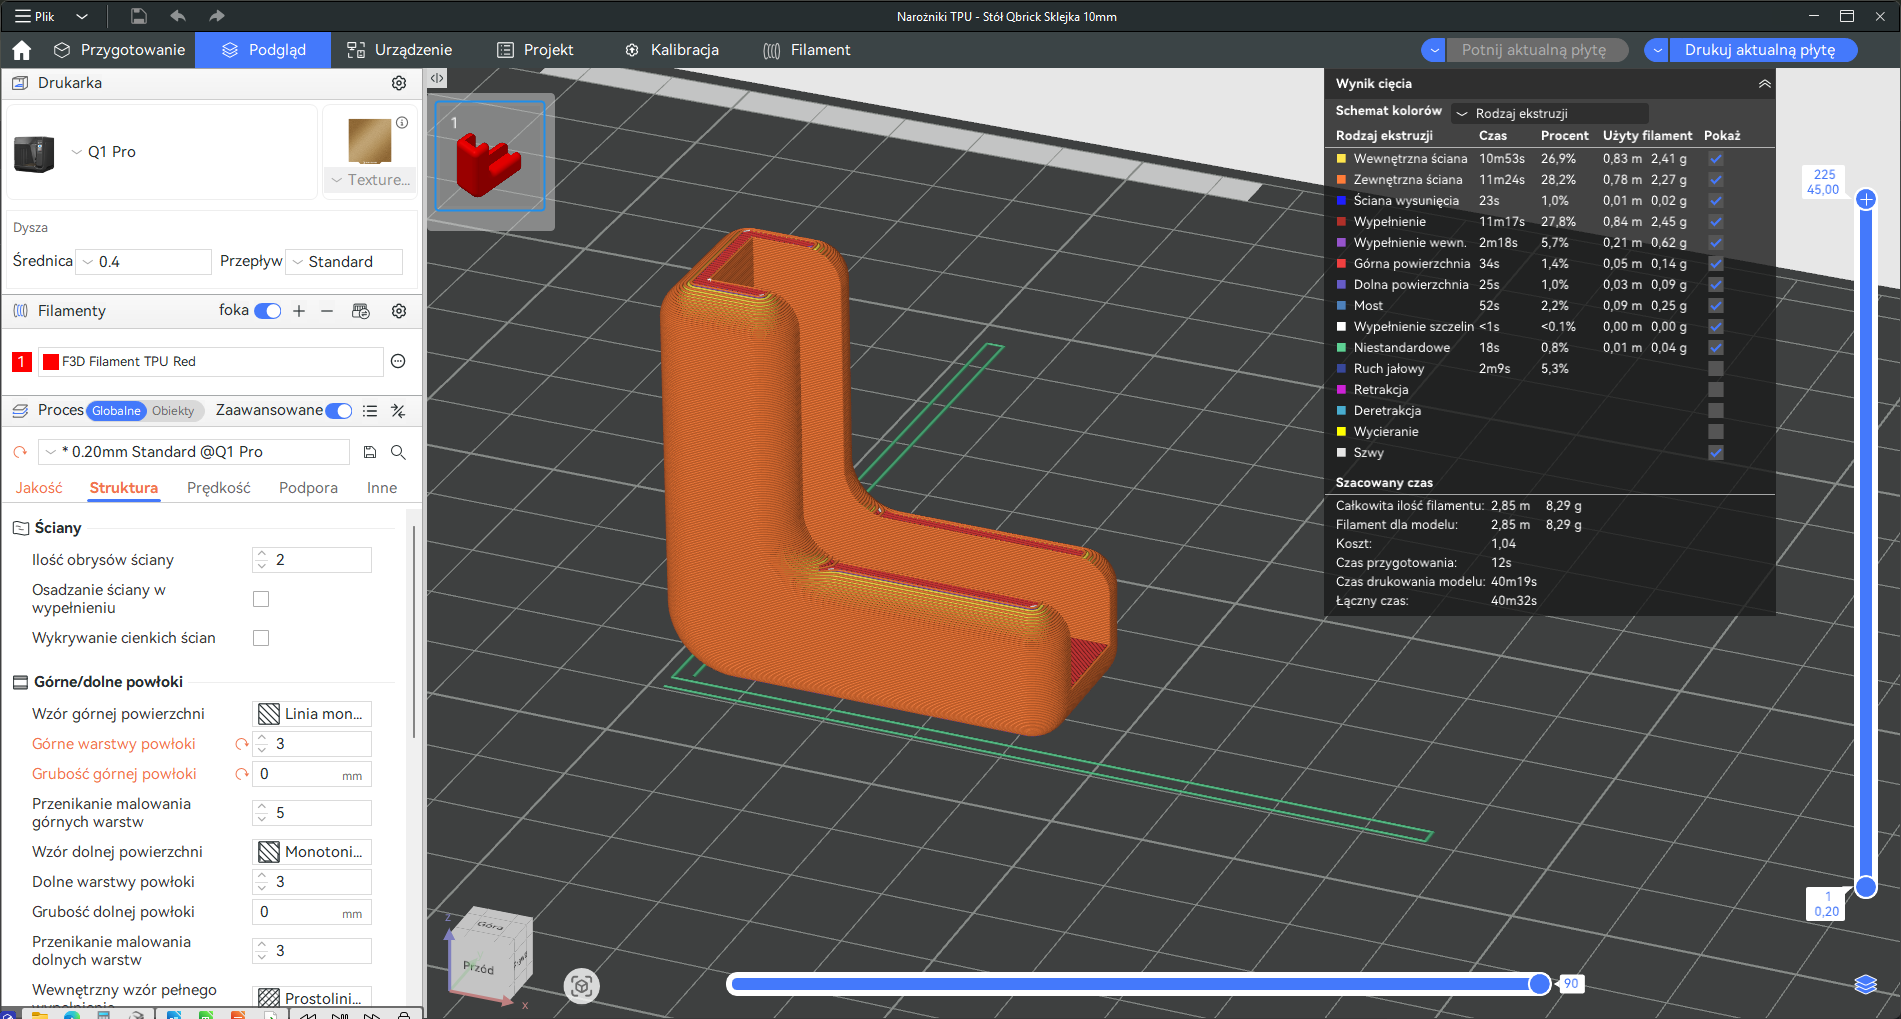Show Retrakcja points in preview
The image size is (1901, 1019).
click(x=1716, y=390)
